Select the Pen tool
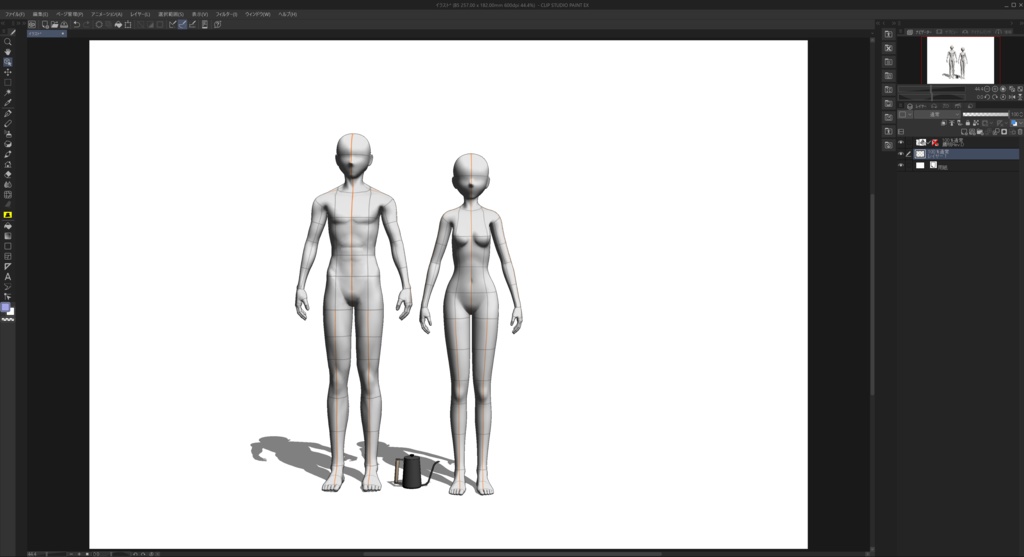The width and height of the screenshot is (1024, 557). pos(8,113)
